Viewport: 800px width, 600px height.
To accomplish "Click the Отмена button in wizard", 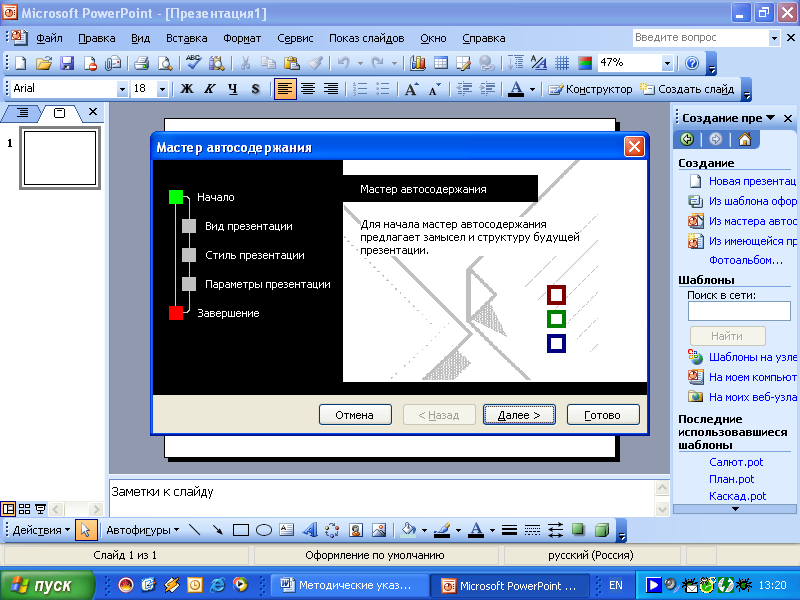I will pos(355,415).
